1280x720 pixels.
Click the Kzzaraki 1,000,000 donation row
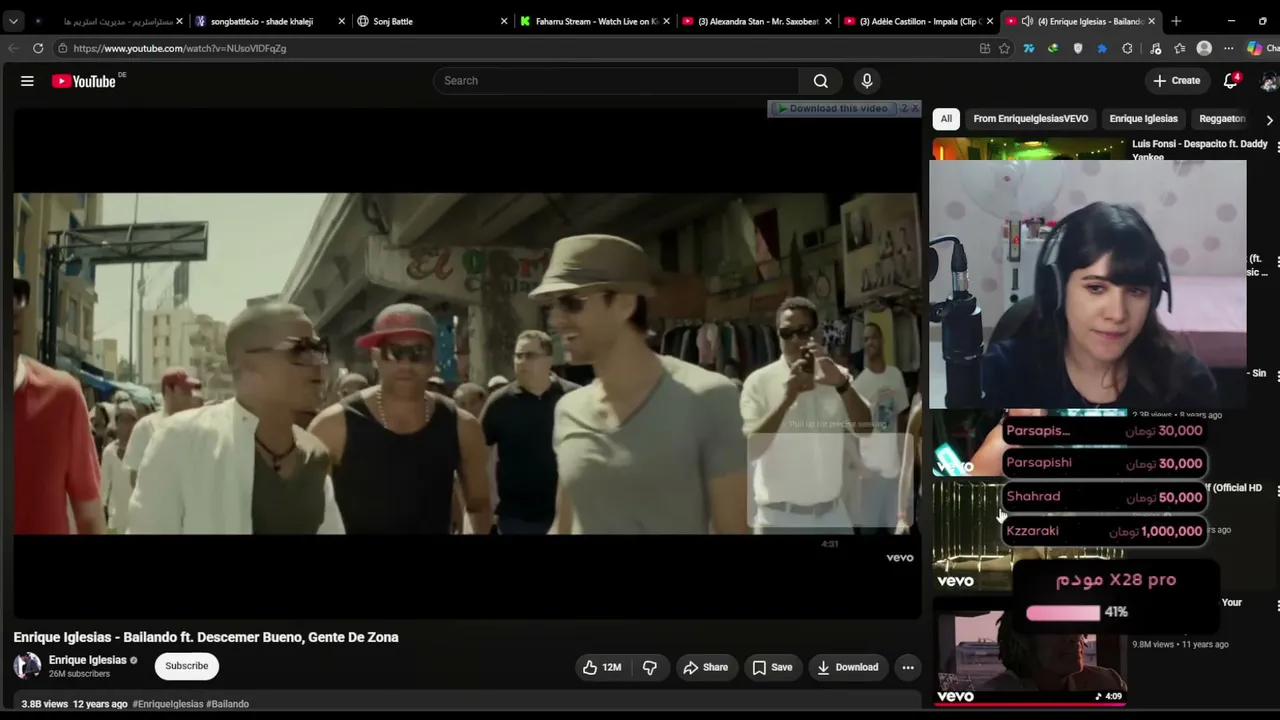(1104, 531)
